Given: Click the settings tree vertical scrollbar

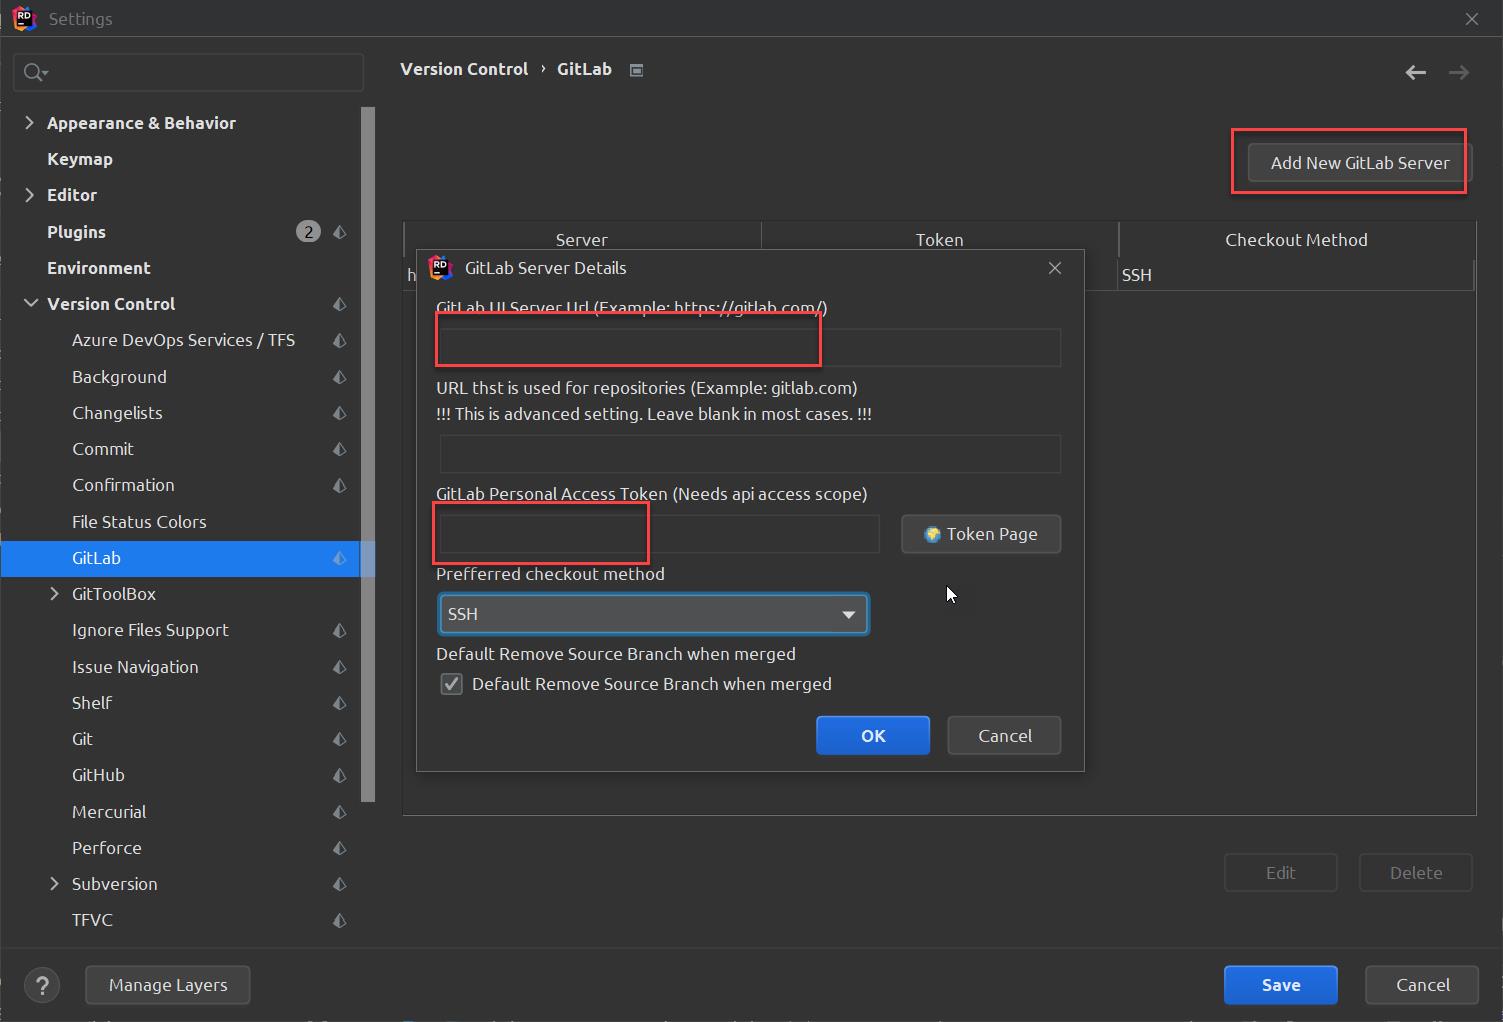Looking at the screenshot, I should pos(368,455).
